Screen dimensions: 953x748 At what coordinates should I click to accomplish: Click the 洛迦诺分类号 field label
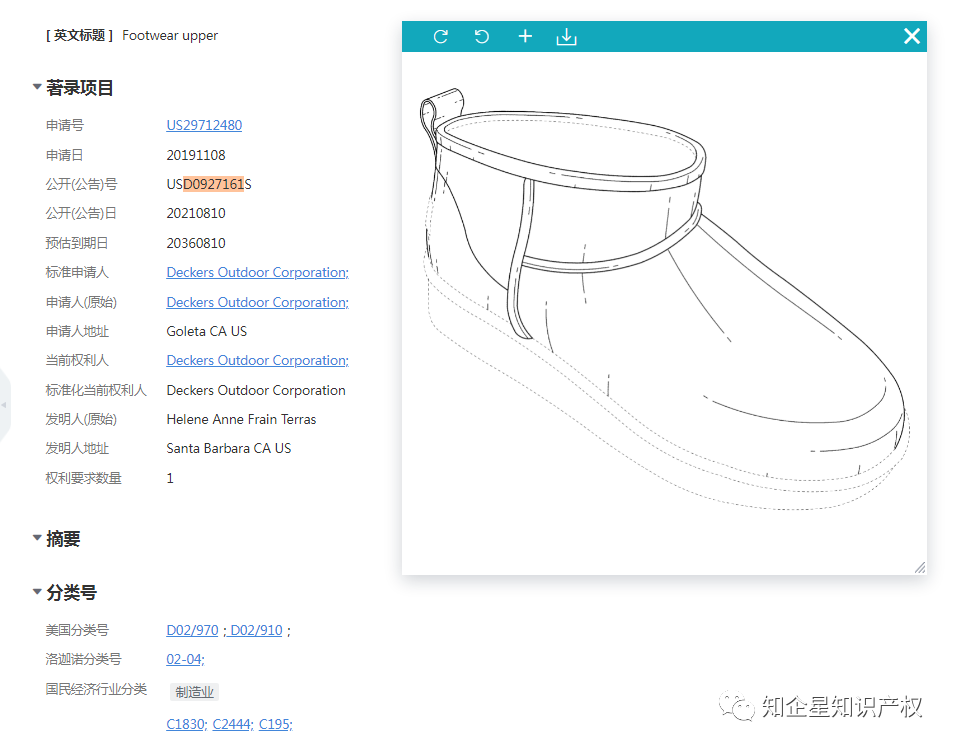(83, 659)
